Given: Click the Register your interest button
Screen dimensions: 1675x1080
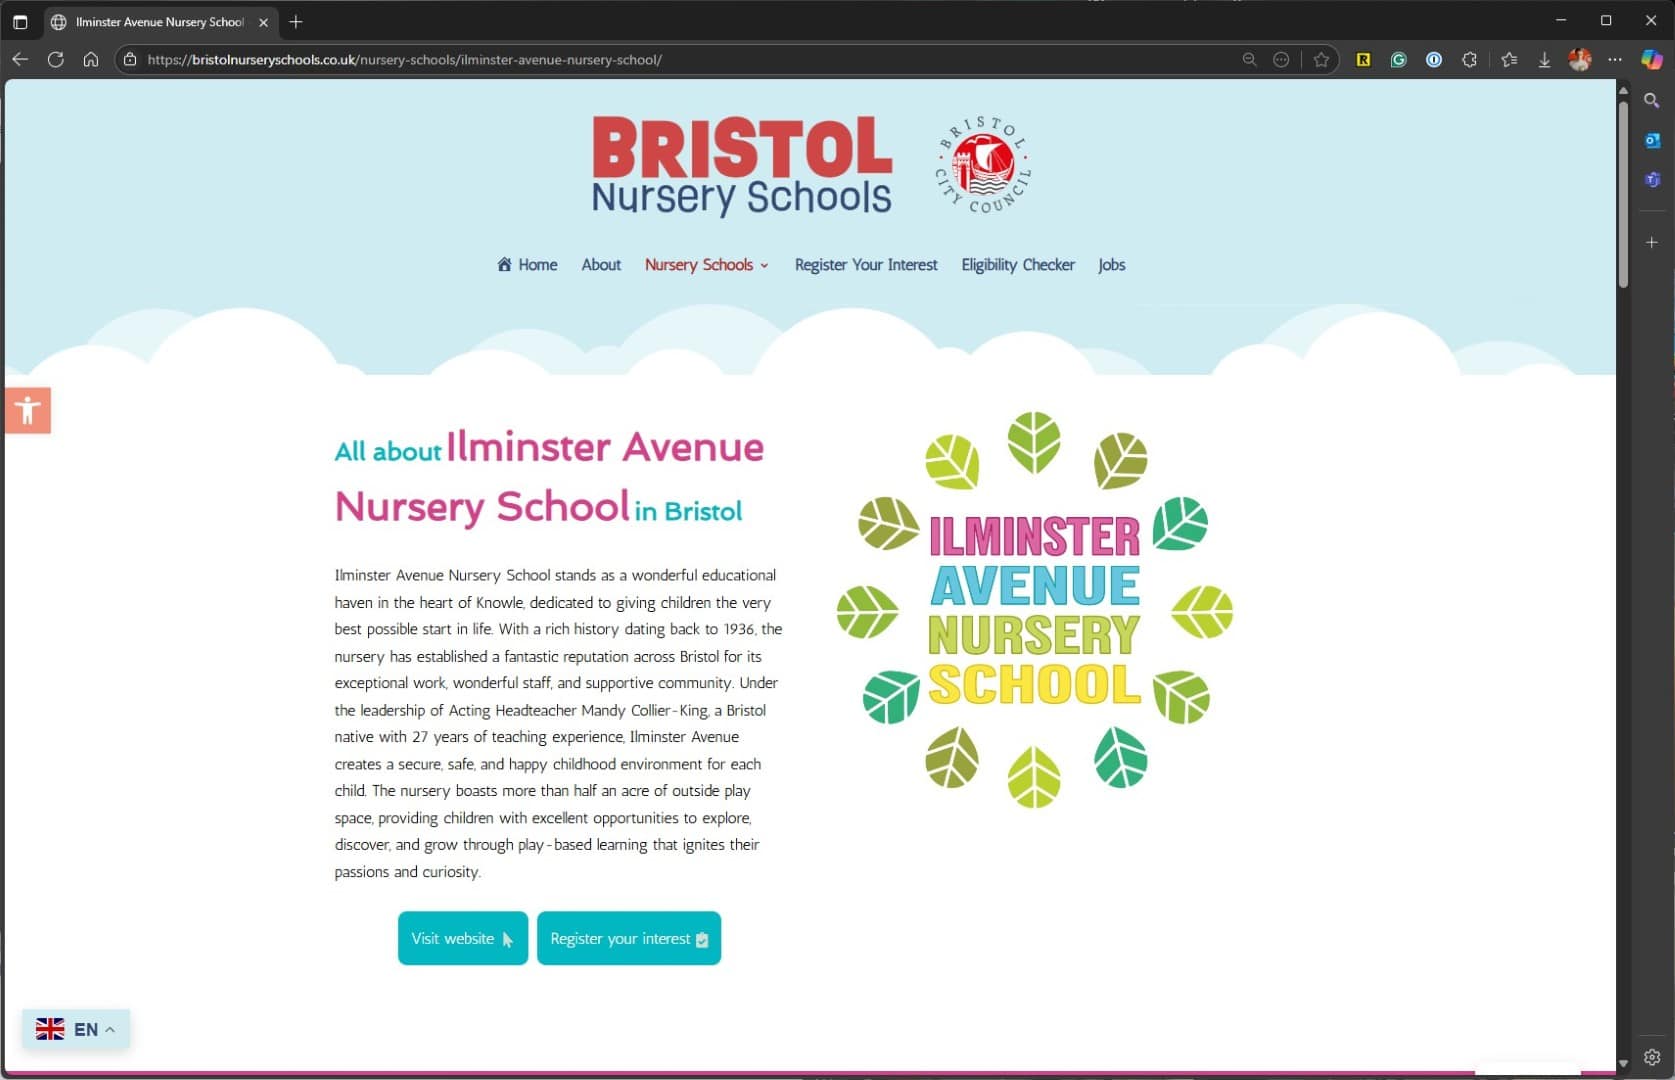Looking at the screenshot, I should pos(628,938).
